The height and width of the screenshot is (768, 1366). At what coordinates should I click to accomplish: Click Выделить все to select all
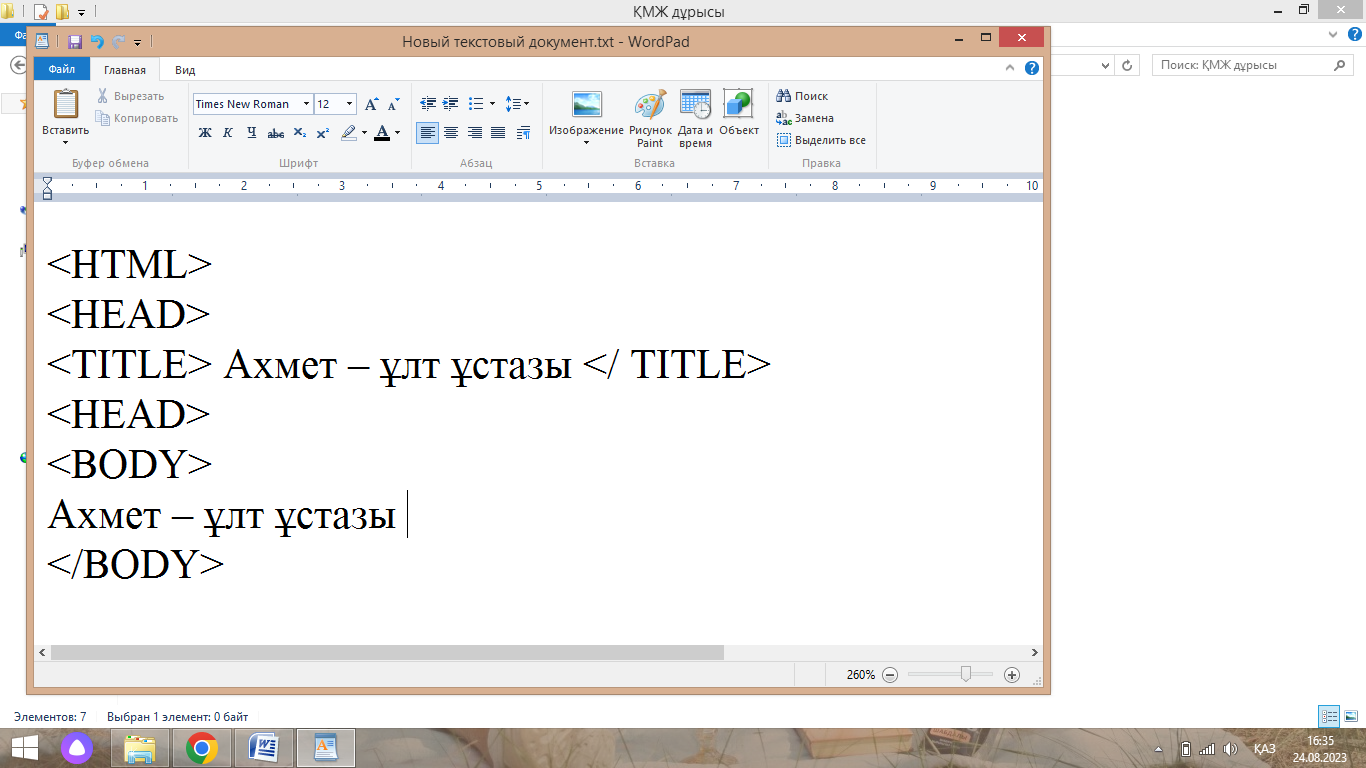821,140
